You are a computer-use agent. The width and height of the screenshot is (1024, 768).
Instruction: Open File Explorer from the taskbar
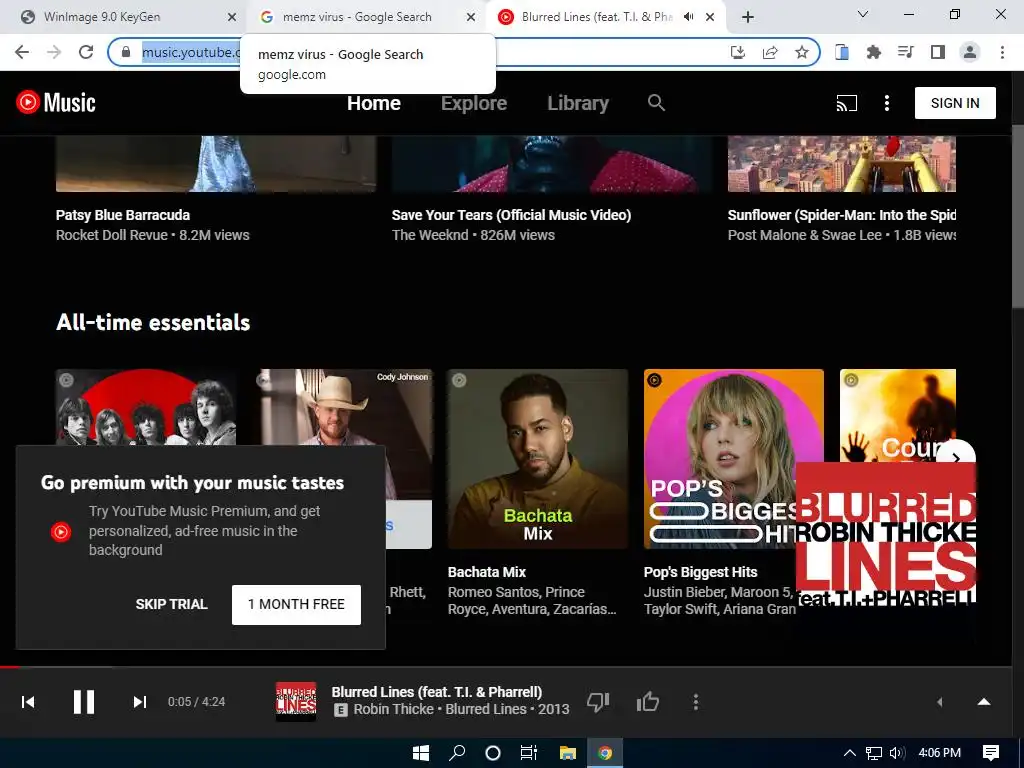[x=568, y=753]
